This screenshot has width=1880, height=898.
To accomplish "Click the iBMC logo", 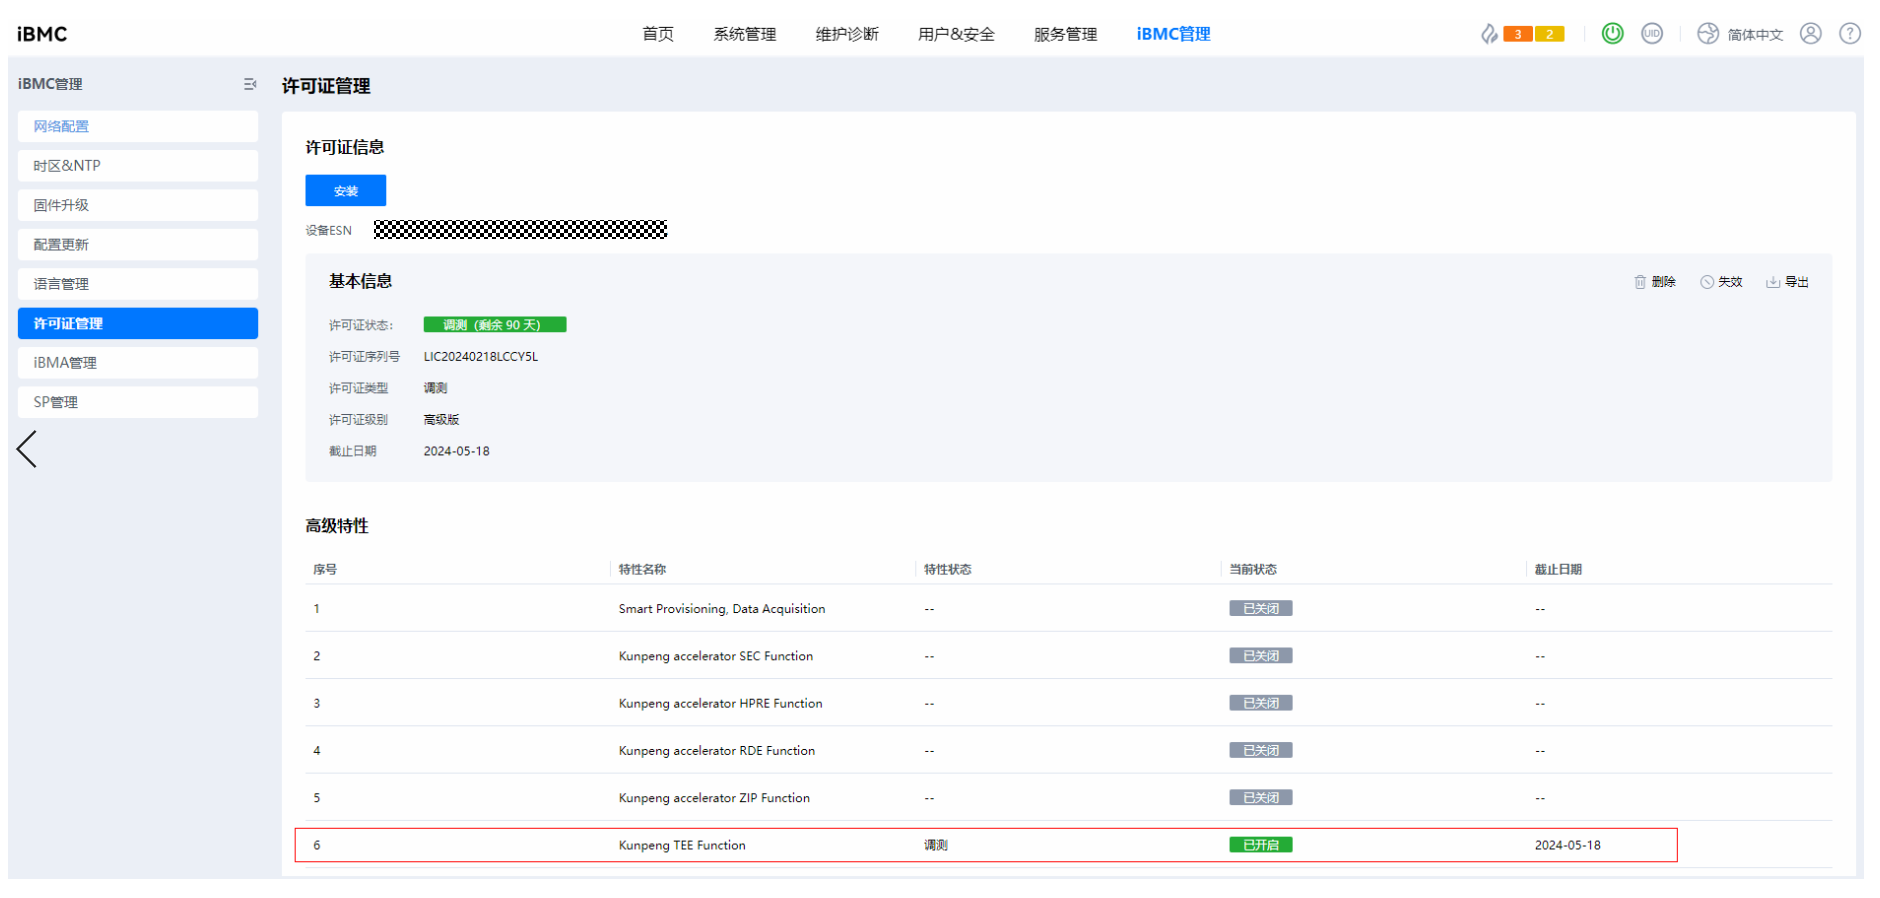I will pyautogui.click(x=42, y=34).
